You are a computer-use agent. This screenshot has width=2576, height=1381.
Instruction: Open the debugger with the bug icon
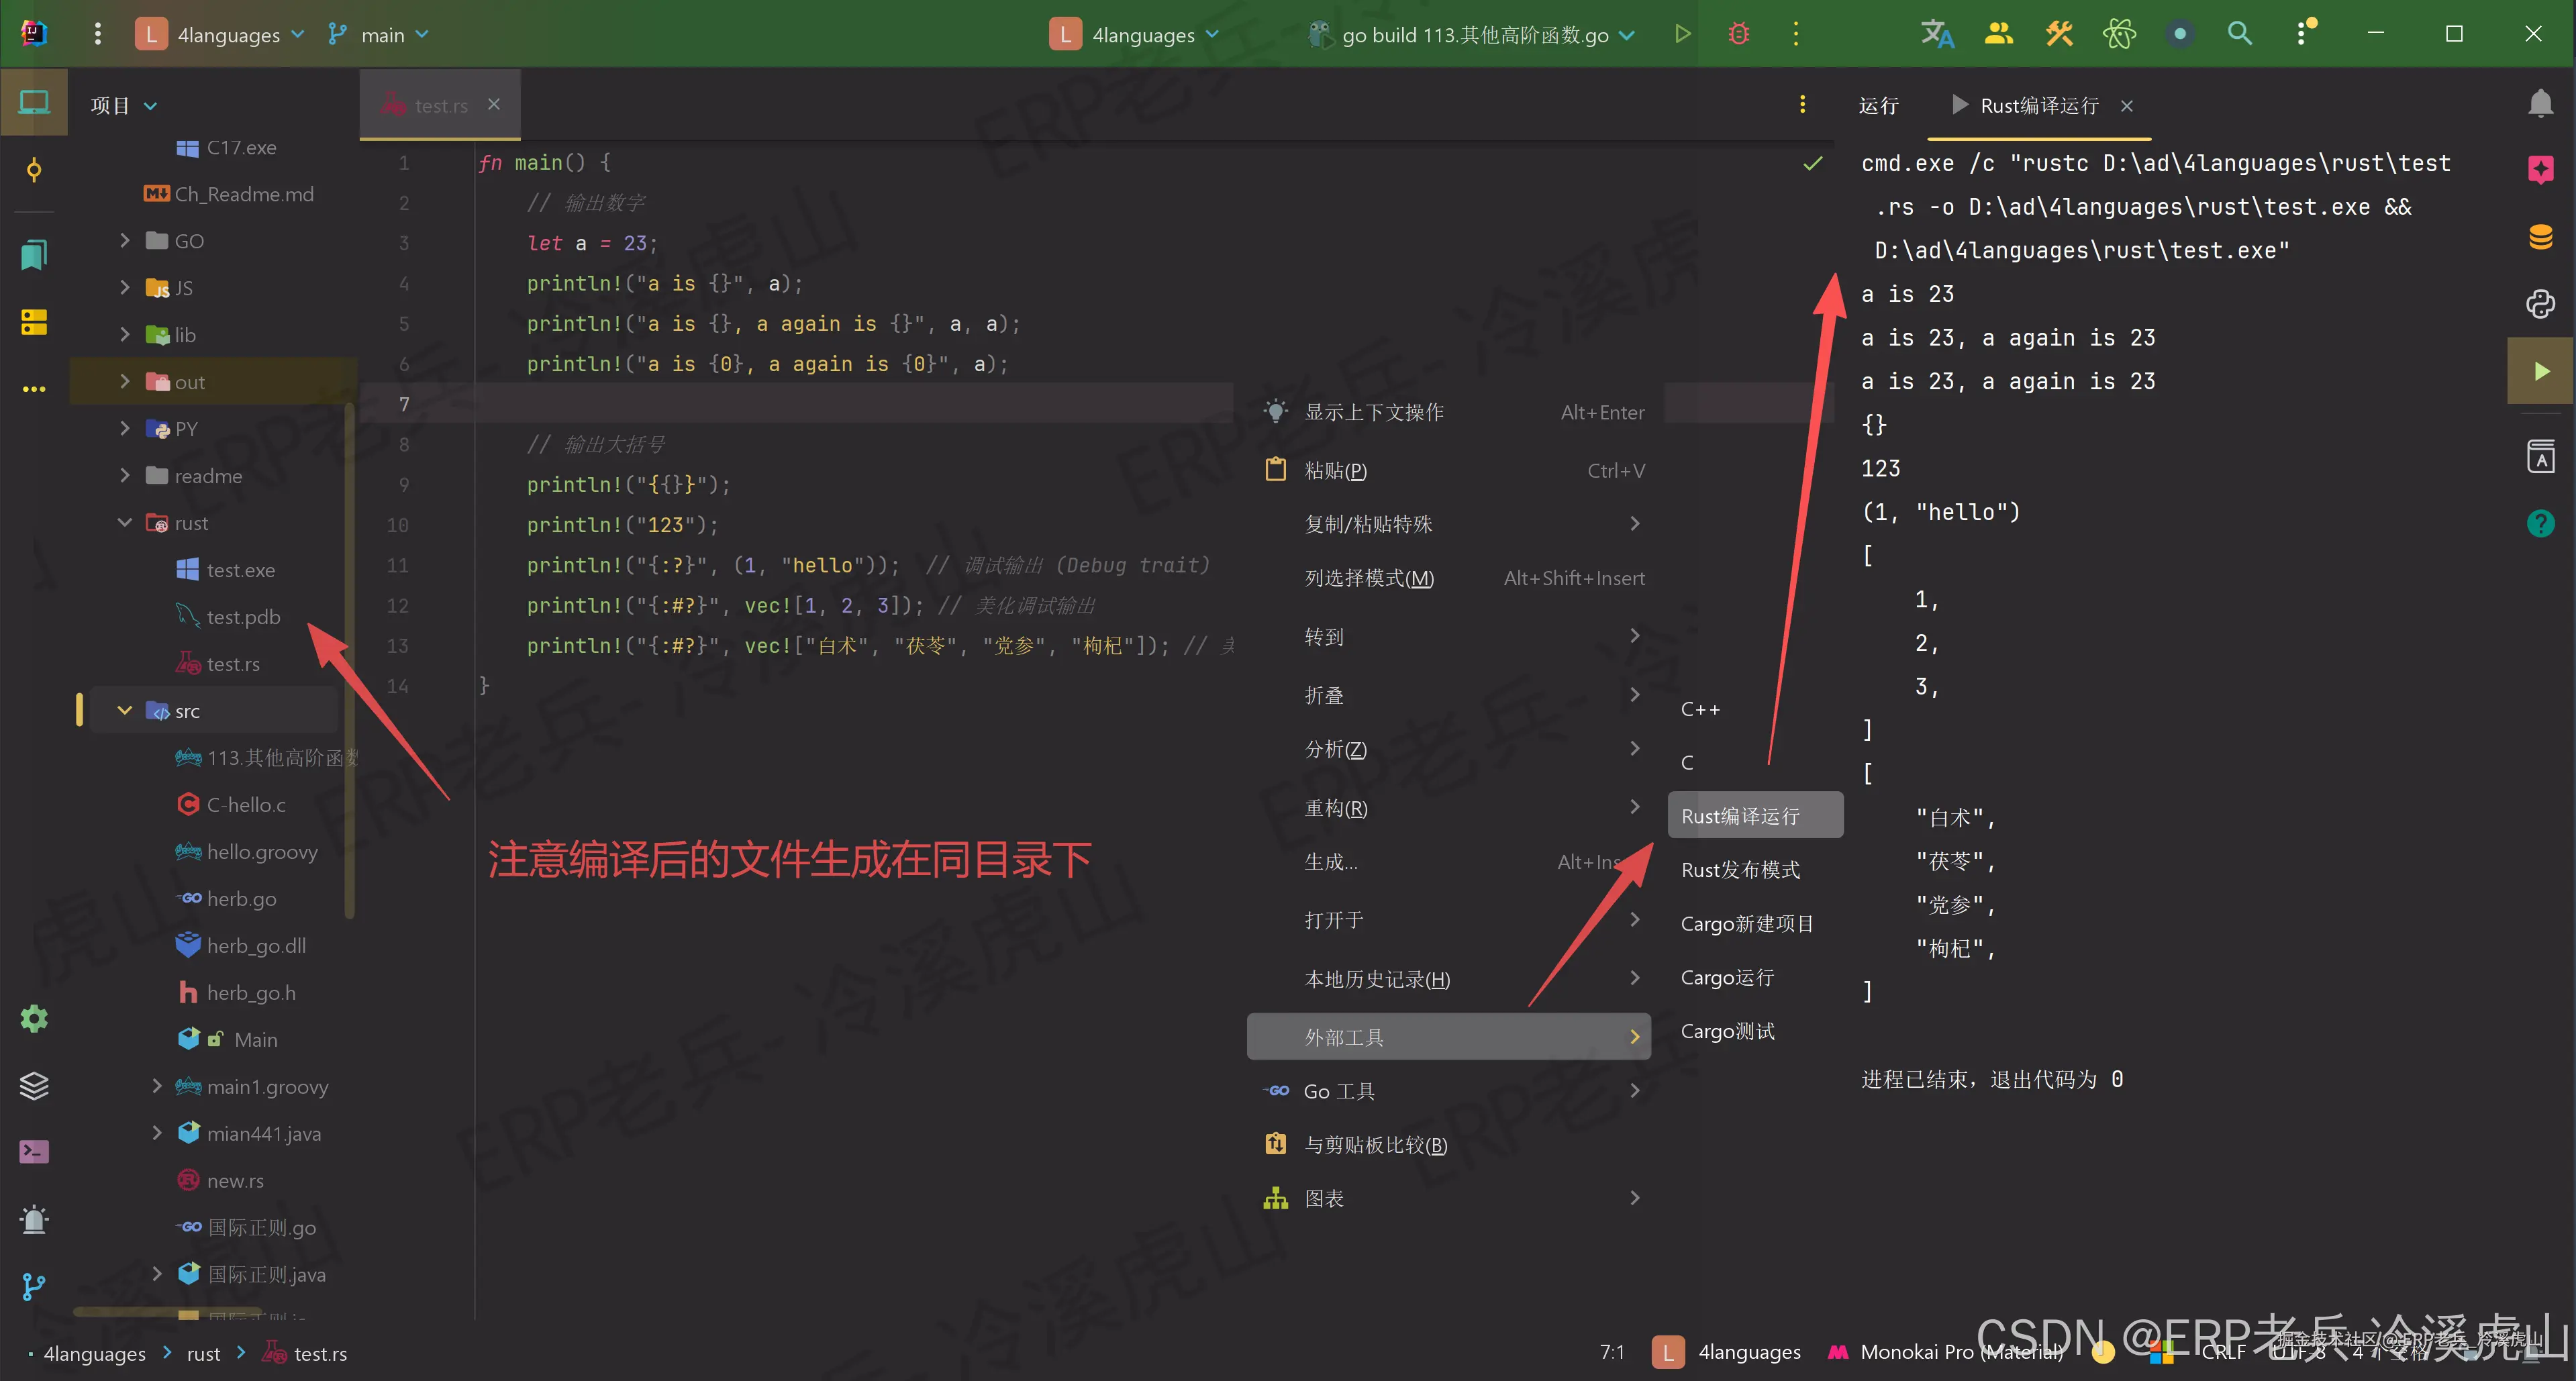(x=1738, y=33)
